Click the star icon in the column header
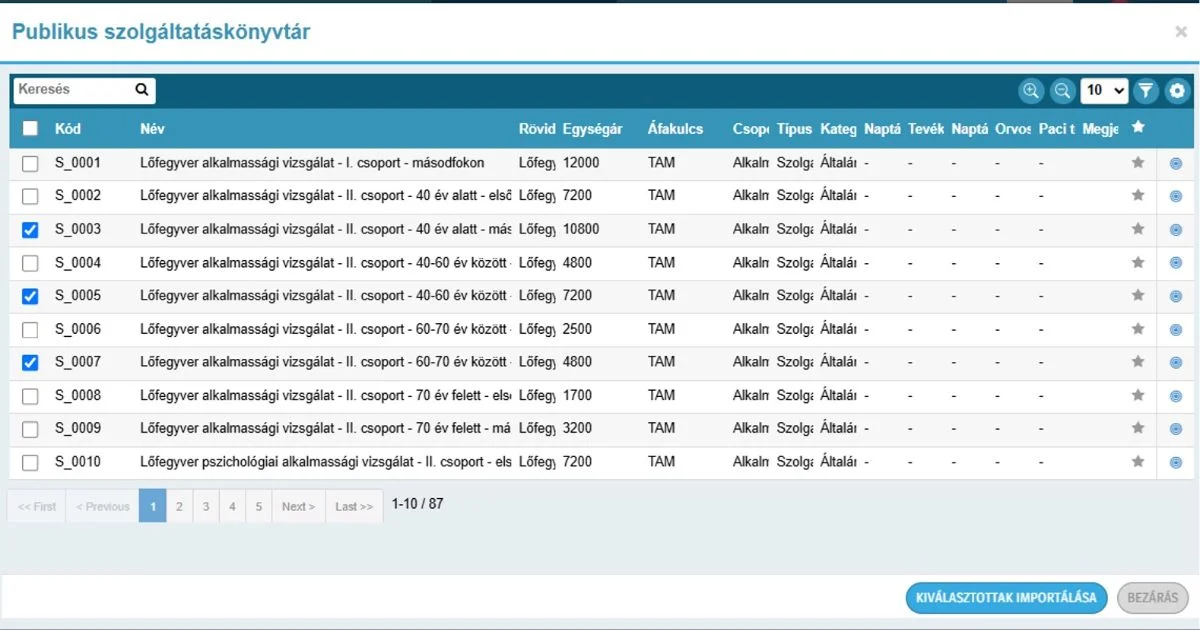 (x=1137, y=127)
